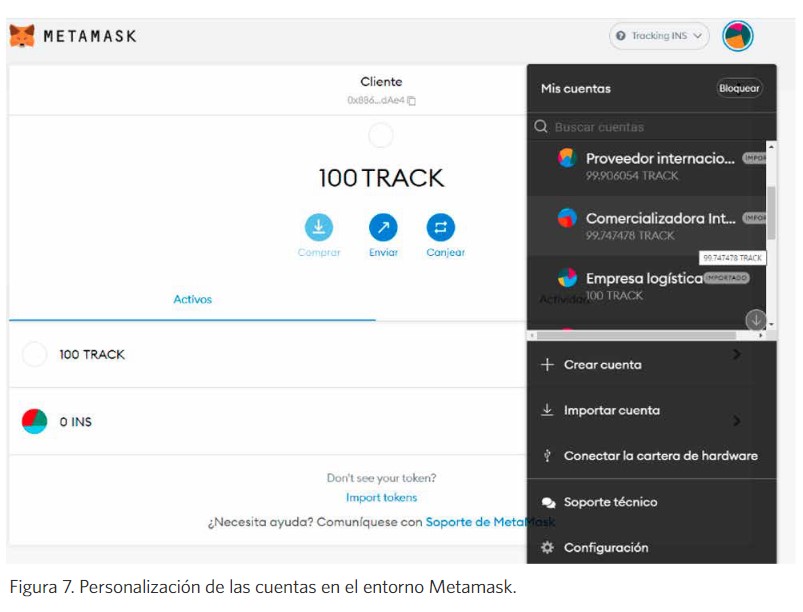Click the download icon beside Importar cuenta
Image resolution: width=803 pixels, height=612 pixels.
click(547, 410)
